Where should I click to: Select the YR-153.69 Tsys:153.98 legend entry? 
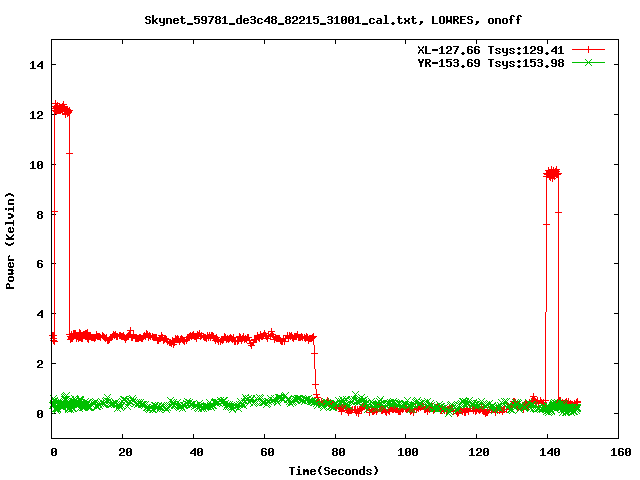point(490,63)
